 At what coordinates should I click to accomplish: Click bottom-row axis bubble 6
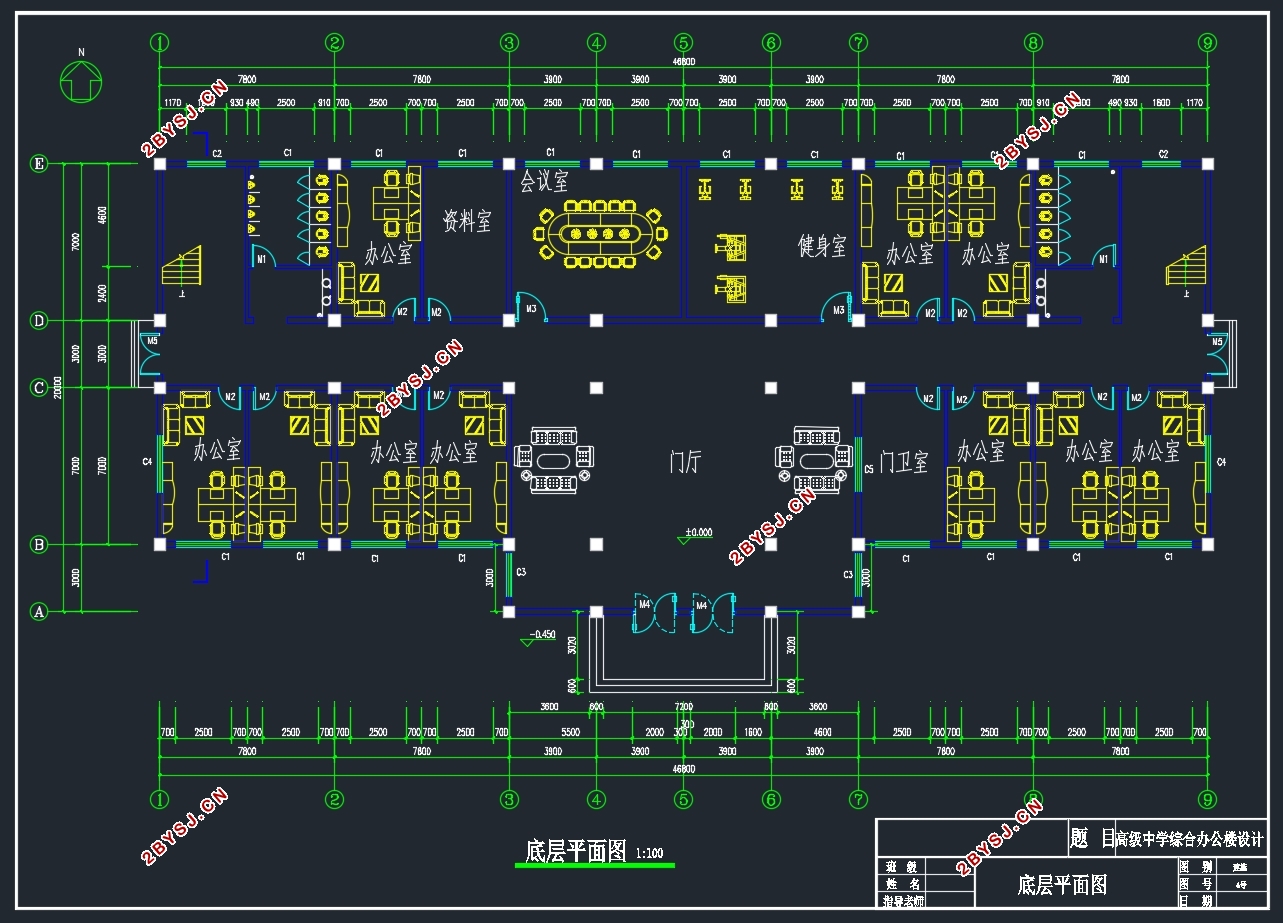coord(771,799)
